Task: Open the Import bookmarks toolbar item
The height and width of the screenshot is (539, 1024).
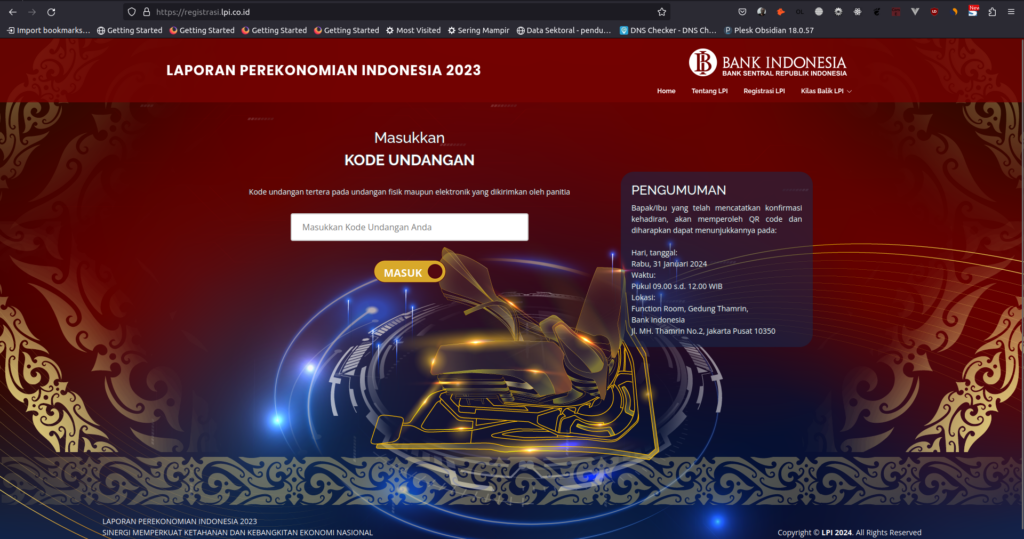Action: 48,30
